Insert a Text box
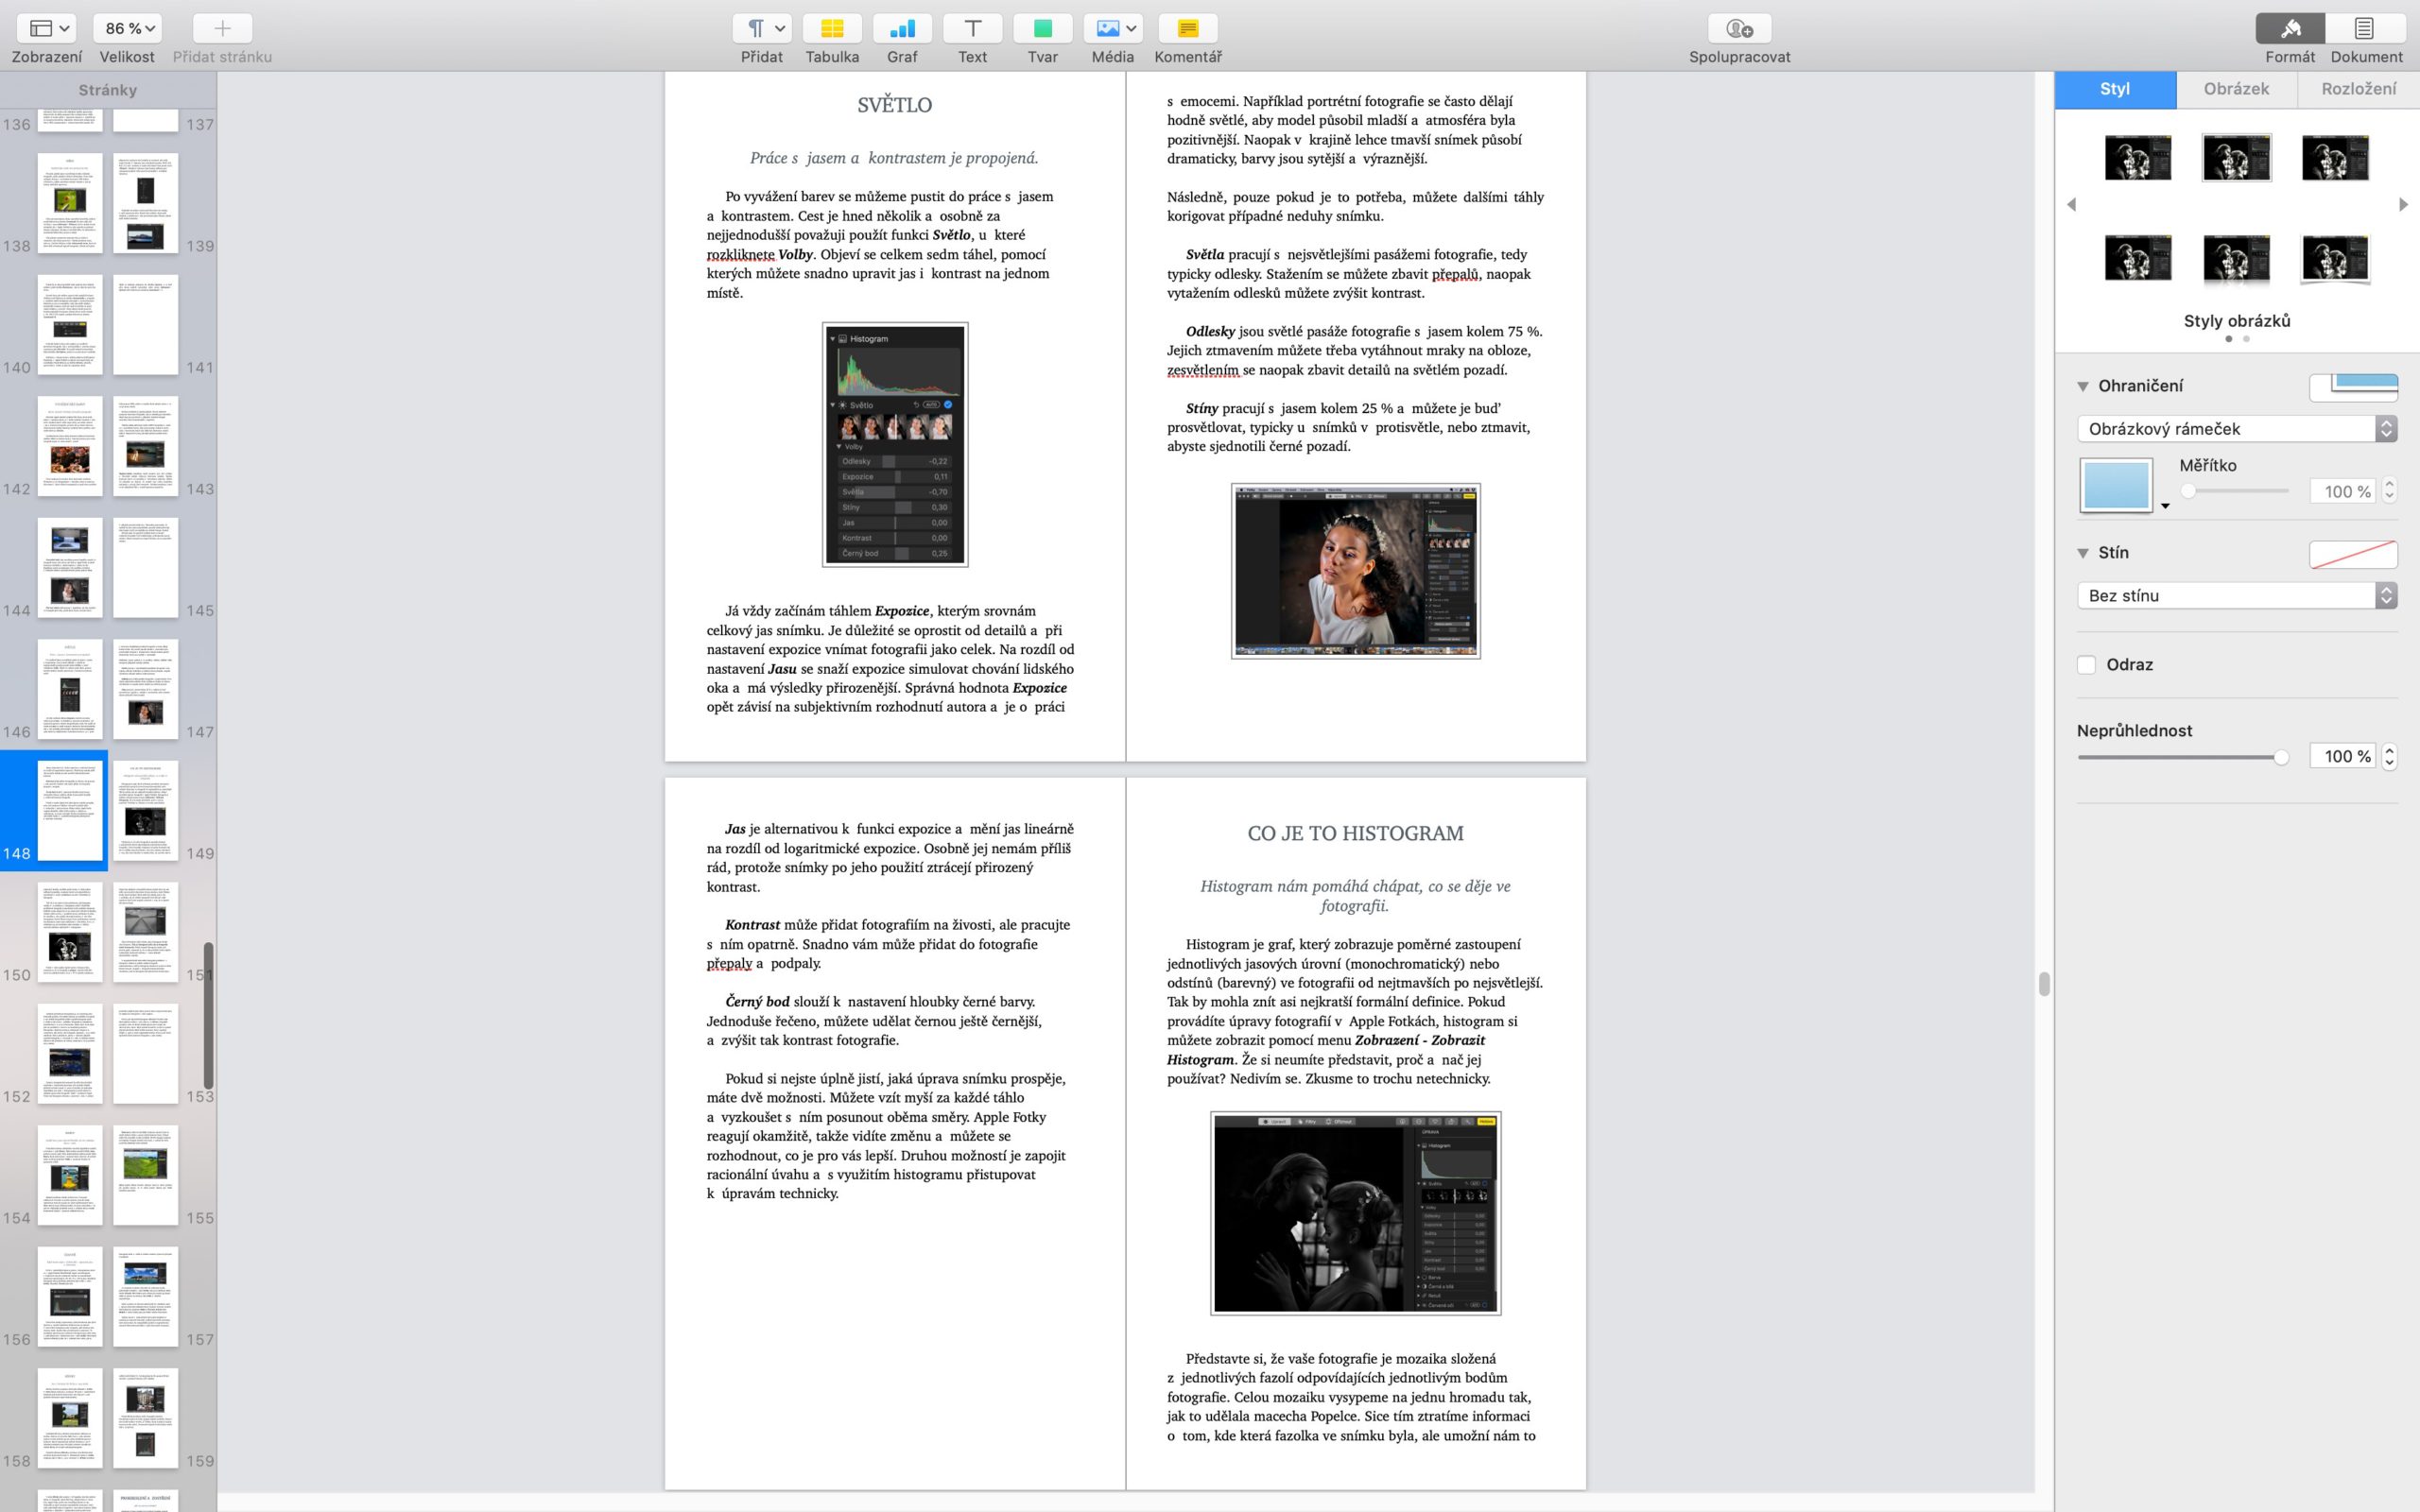2420x1512 pixels. click(x=972, y=29)
